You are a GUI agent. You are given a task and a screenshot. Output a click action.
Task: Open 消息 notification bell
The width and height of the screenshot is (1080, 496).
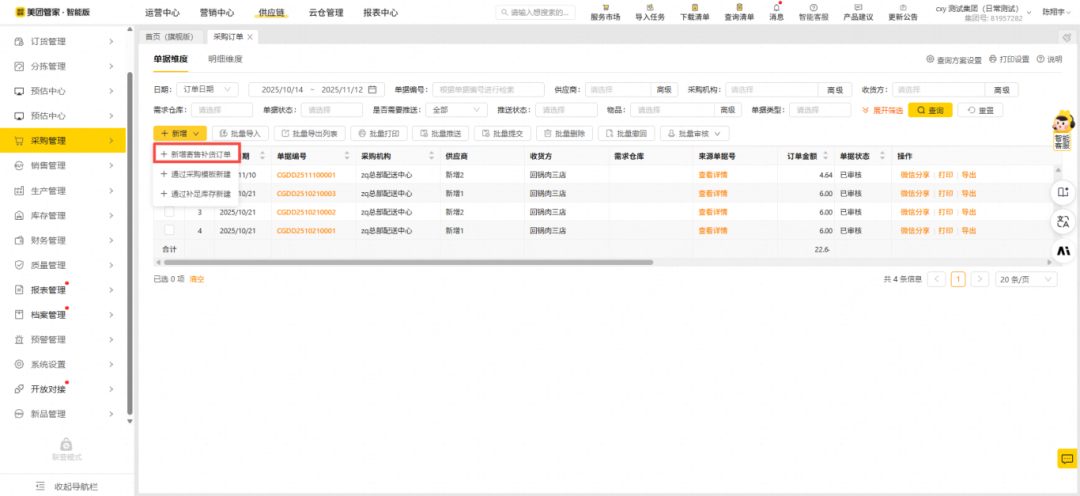(x=776, y=8)
